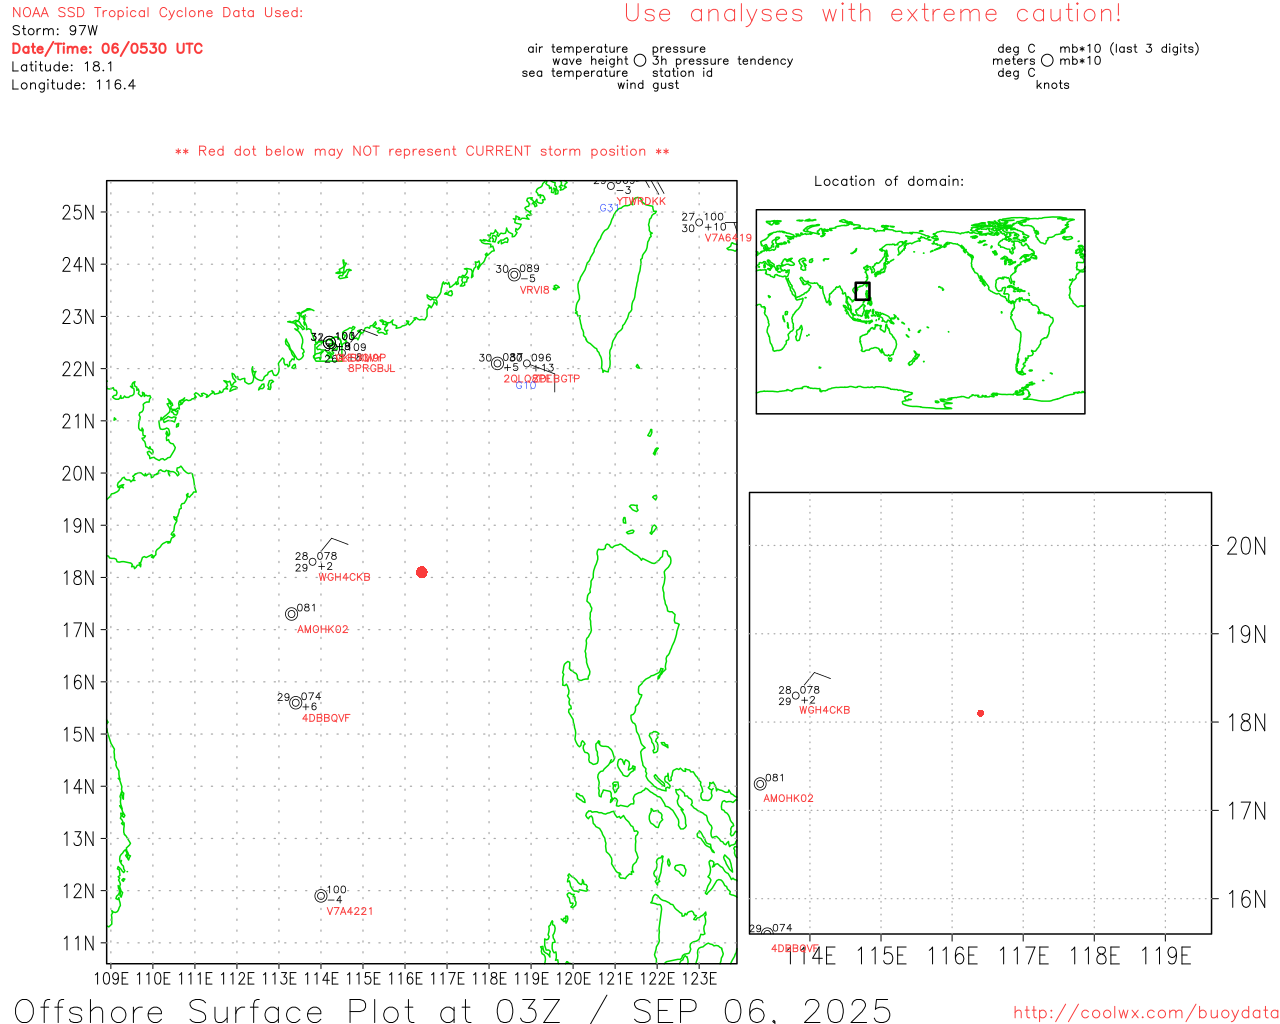Click the legend circle beside 'meters'

(x=1047, y=60)
